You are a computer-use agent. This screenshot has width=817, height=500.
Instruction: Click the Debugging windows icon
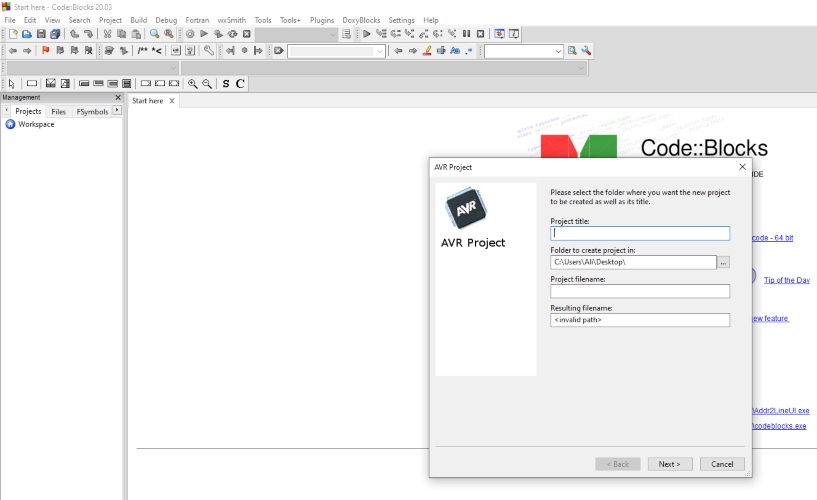(x=499, y=34)
